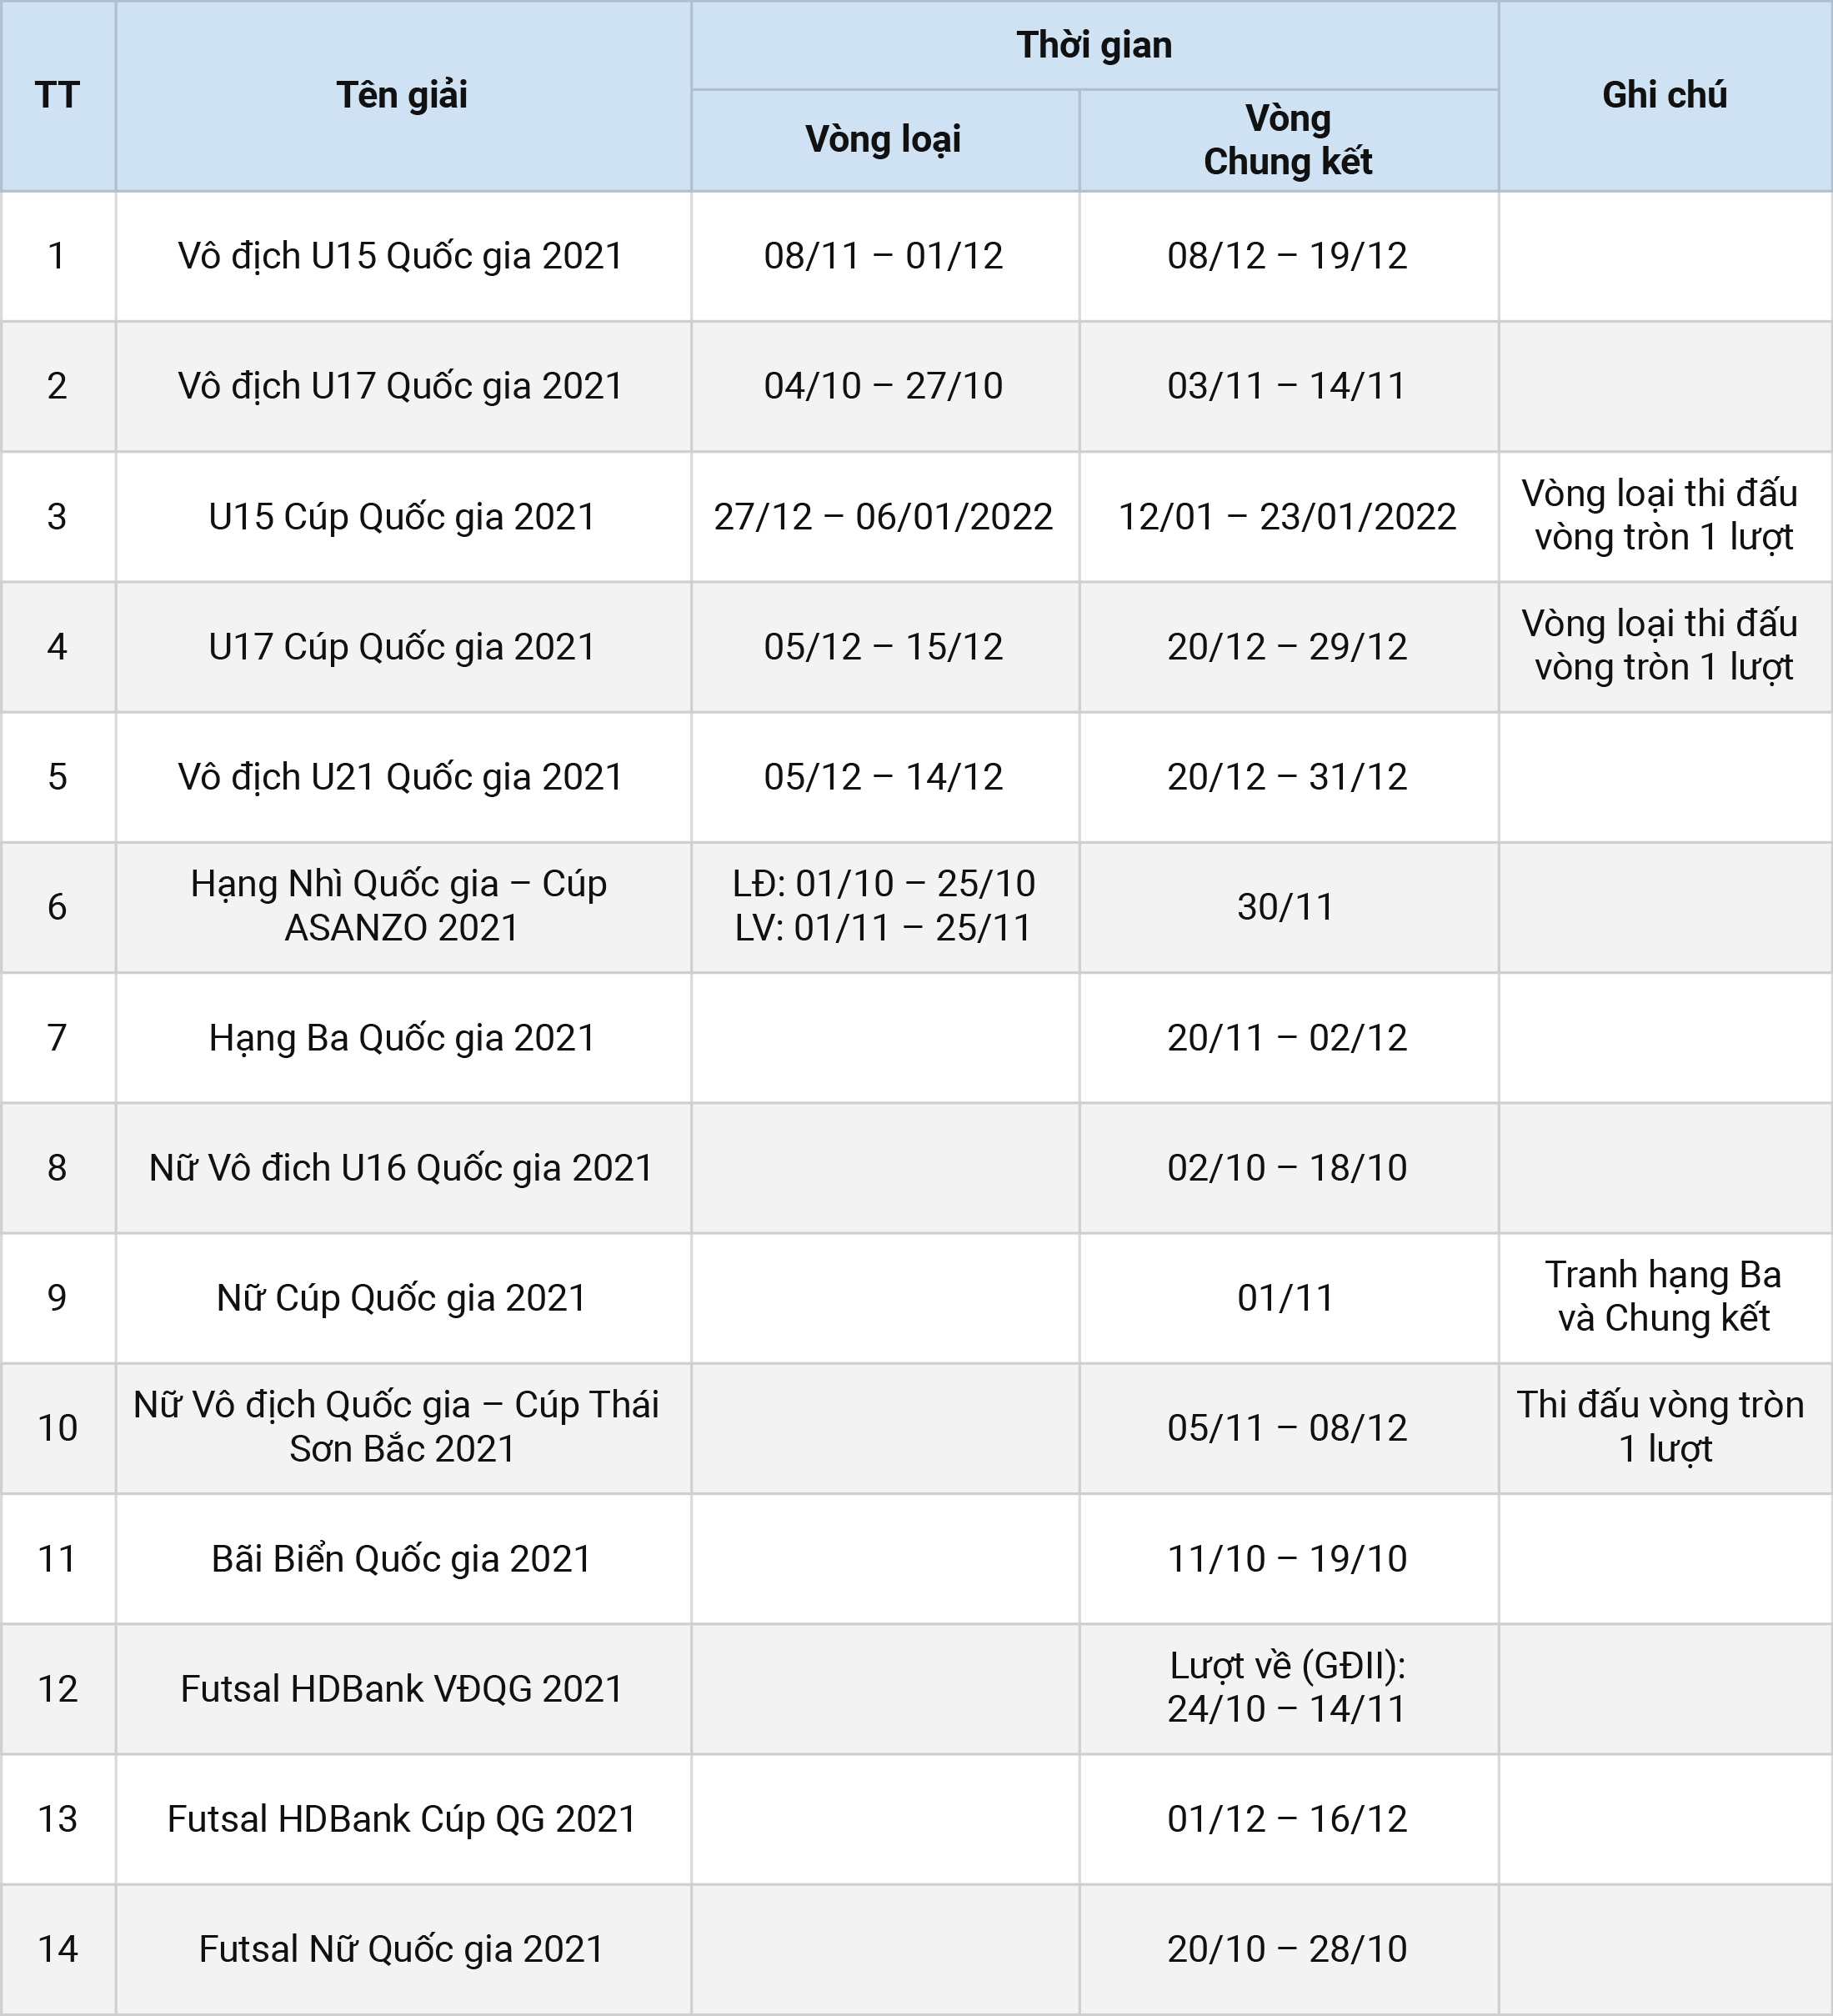Click the cell '12/01 – 23/01/2022'
The image size is (1833, 2016).
(x=1288, y=517)
